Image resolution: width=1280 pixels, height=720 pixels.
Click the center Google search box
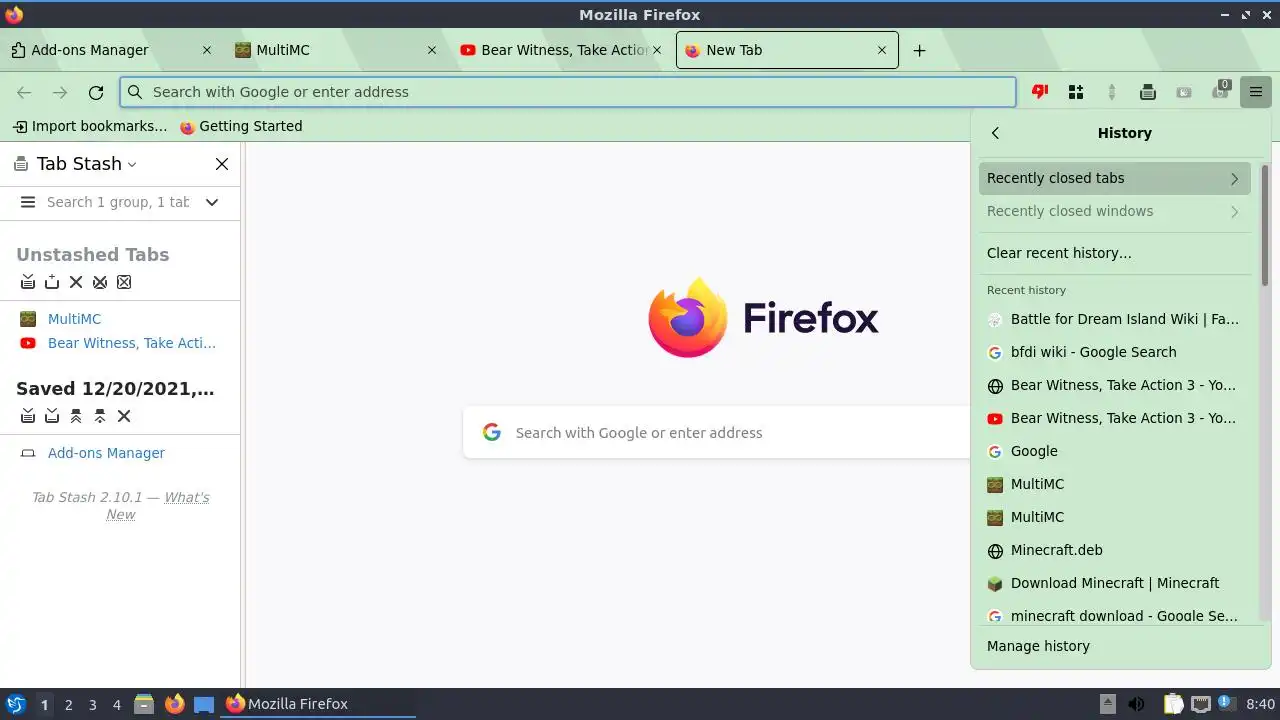point(716,433)
